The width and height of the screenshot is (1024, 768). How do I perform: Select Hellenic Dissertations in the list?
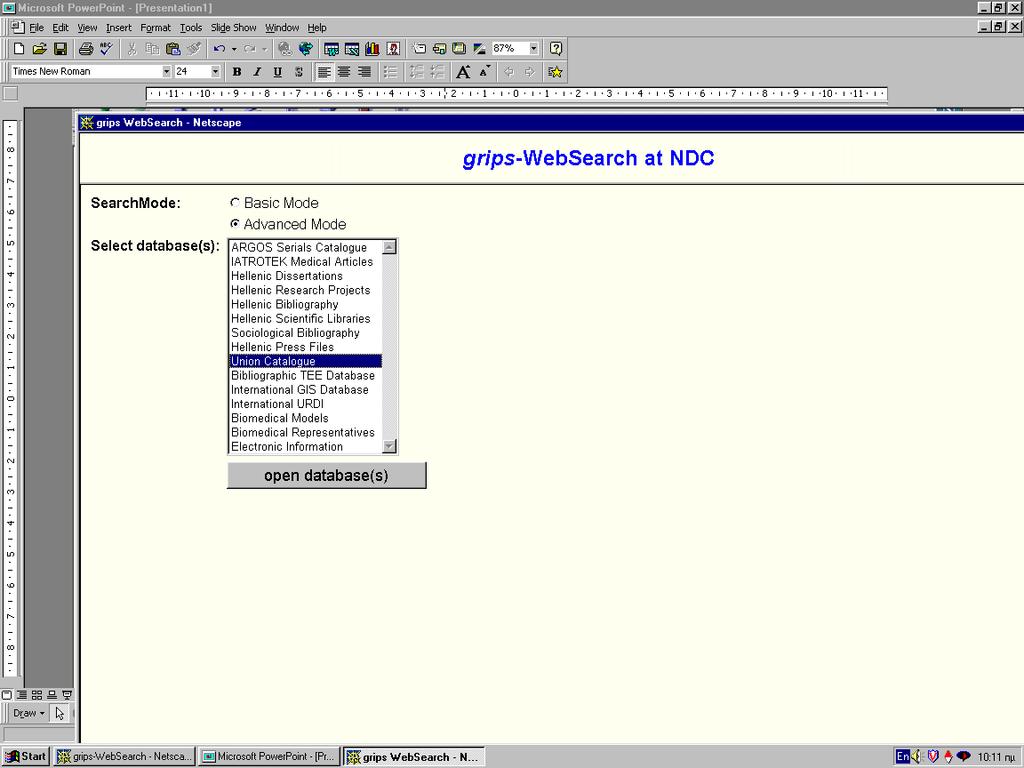click(306, 276)
